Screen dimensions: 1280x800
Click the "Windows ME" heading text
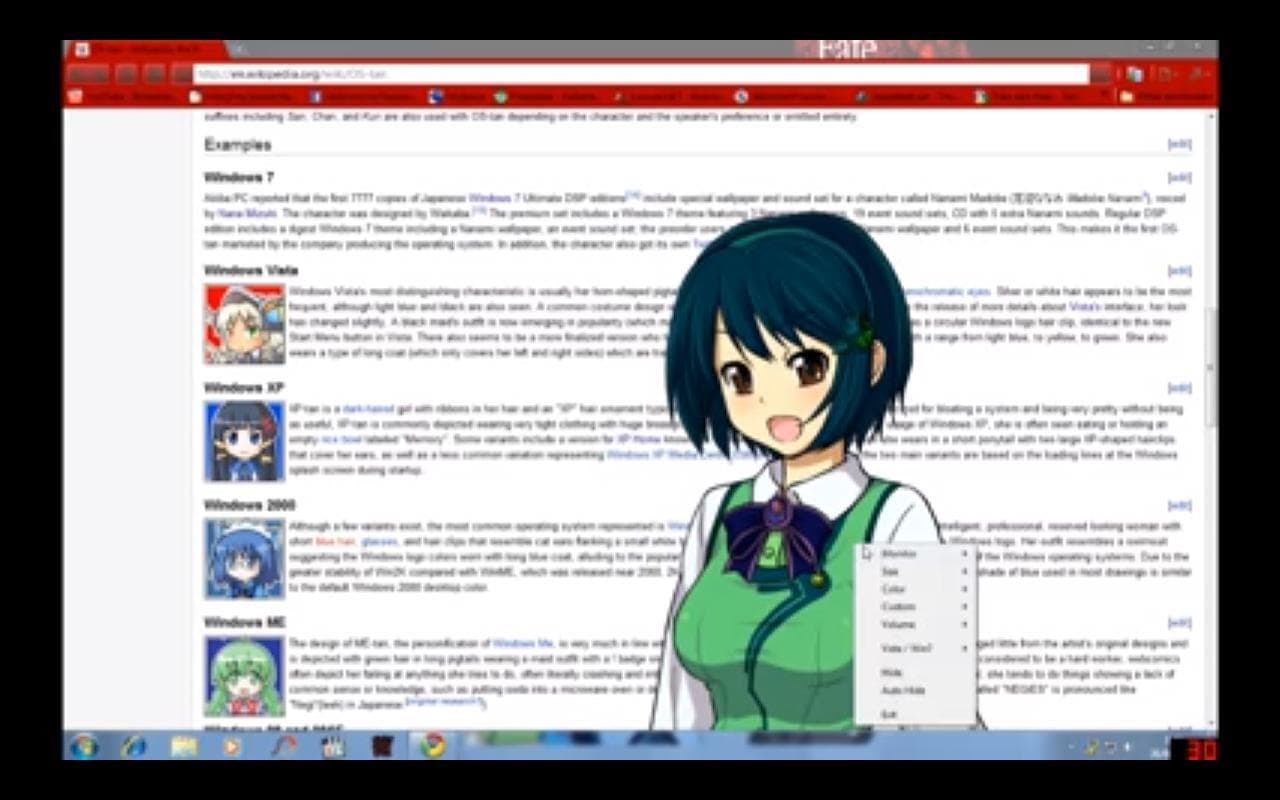coord(244,623)
